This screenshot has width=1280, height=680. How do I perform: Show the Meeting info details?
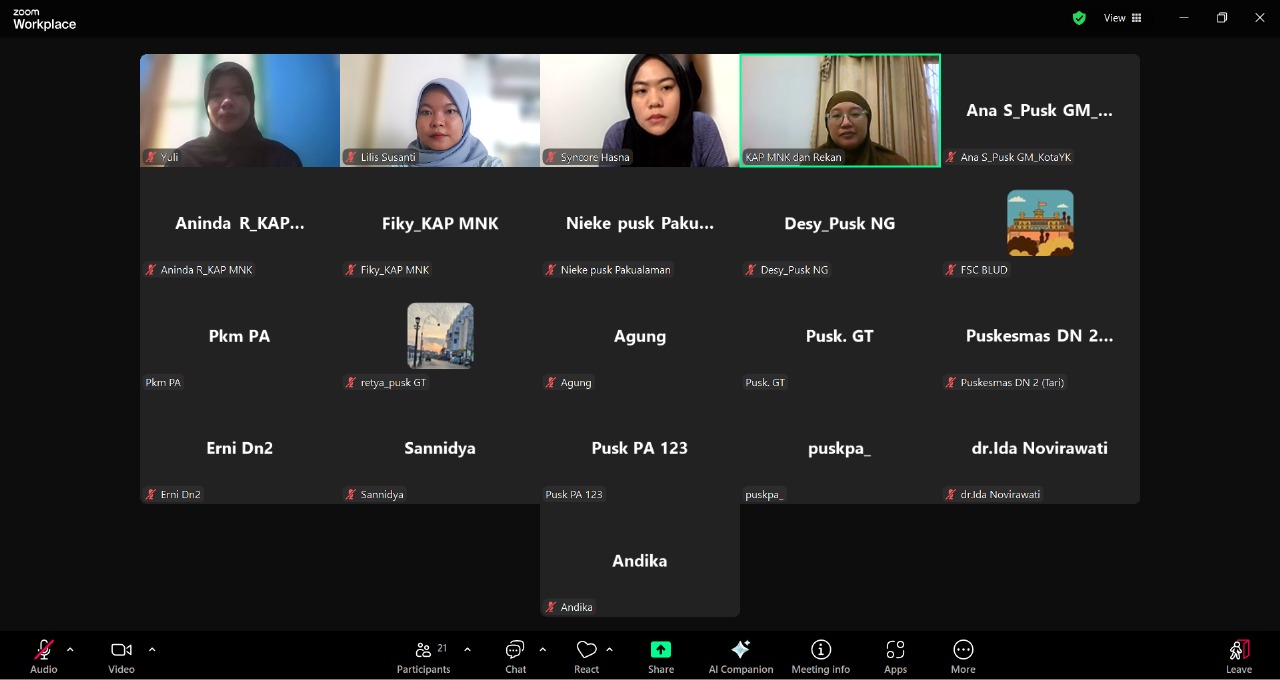pos(820,655)
